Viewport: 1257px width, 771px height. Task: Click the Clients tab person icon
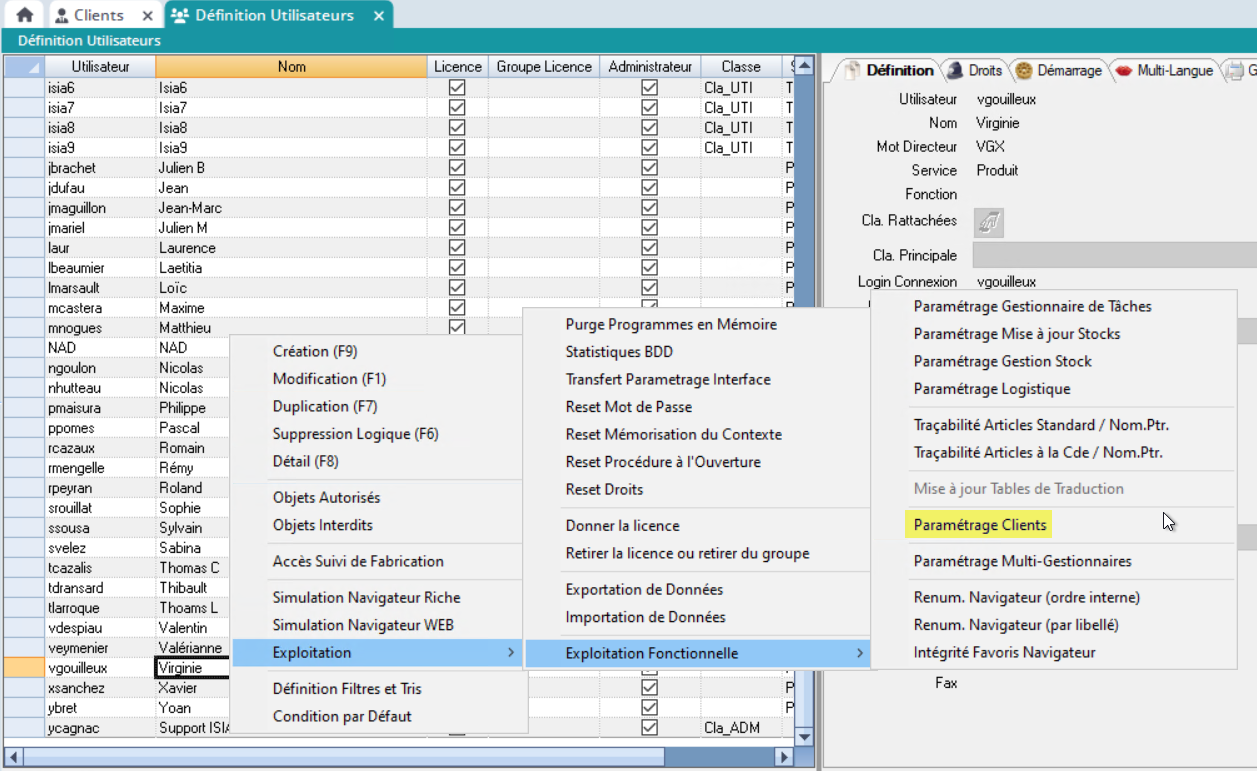pyautogui.click(x=62, y=15)
